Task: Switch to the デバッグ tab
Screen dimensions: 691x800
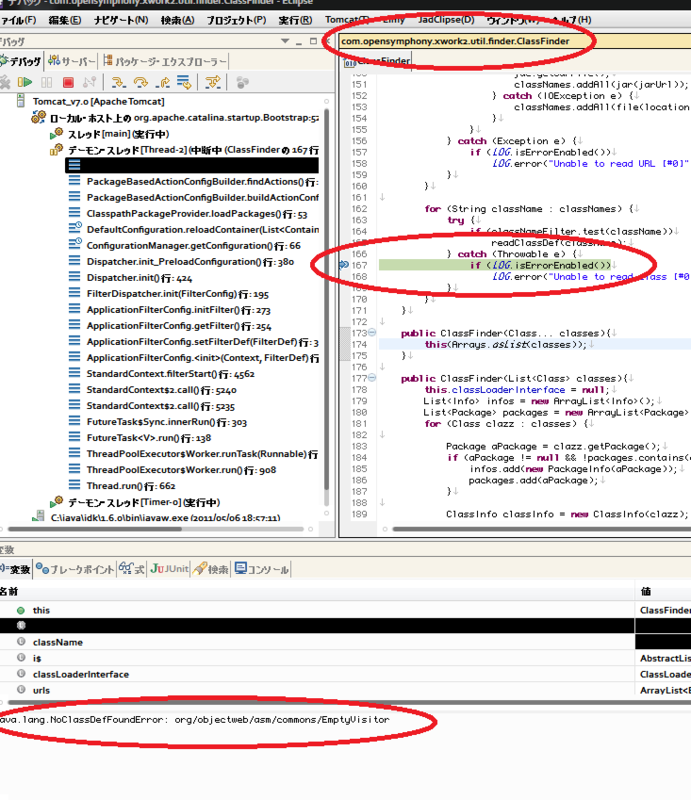Action: (x=21, y=62)
